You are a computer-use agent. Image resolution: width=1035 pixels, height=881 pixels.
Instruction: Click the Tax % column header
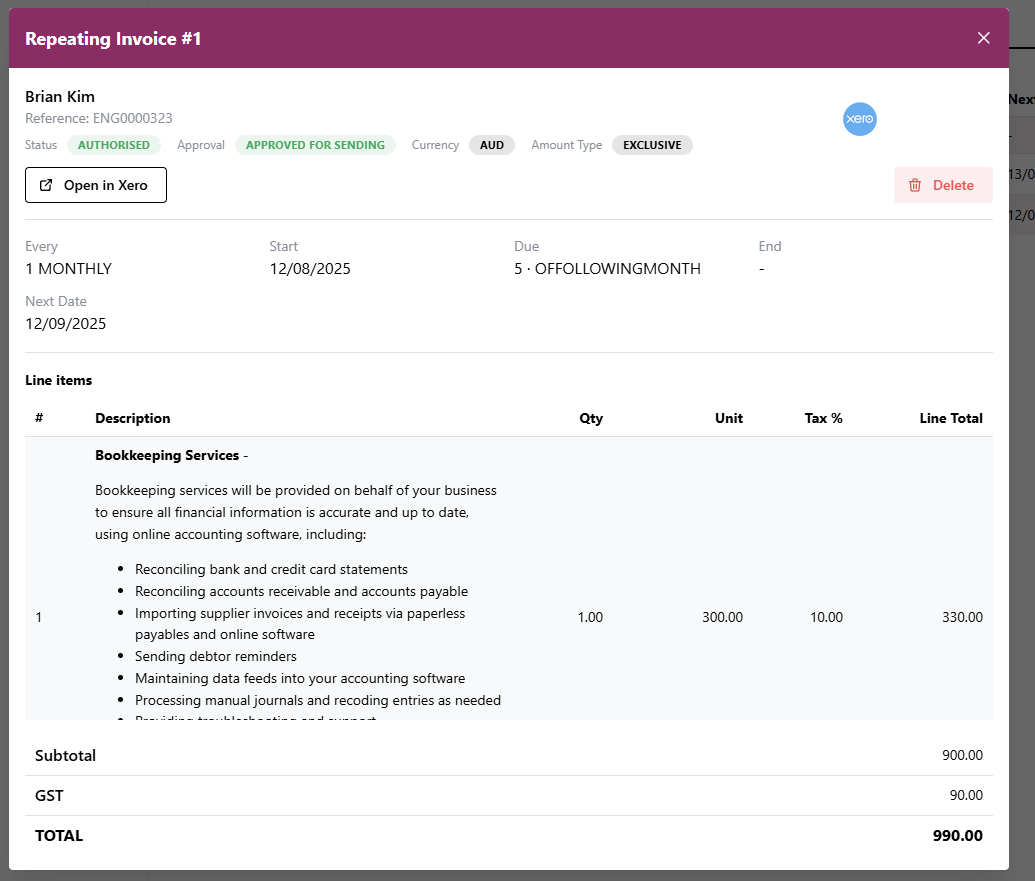[x=823, y=418]
